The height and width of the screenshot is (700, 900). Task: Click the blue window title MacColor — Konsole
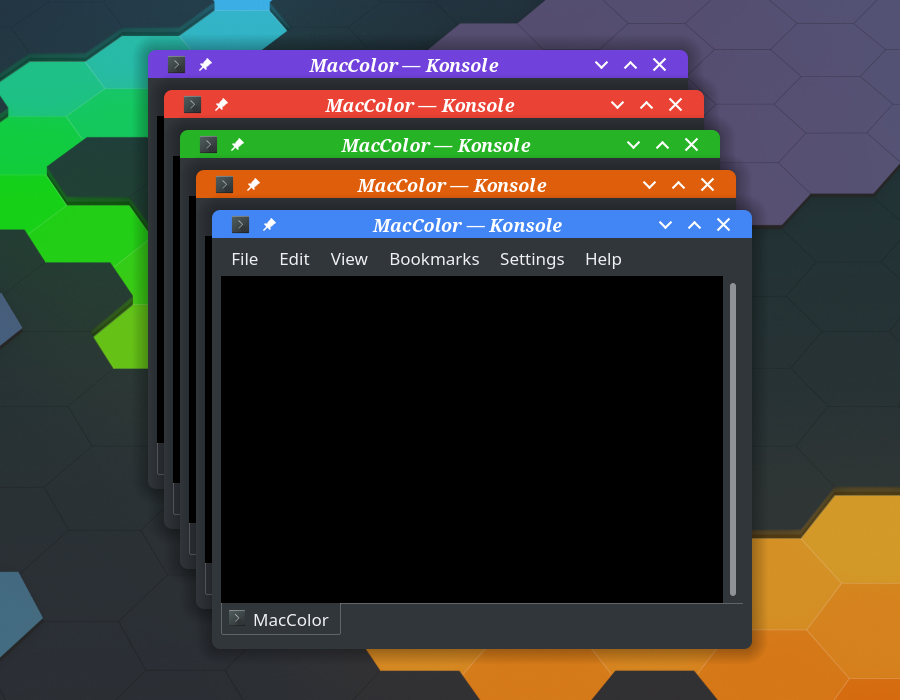coord(467,225)
